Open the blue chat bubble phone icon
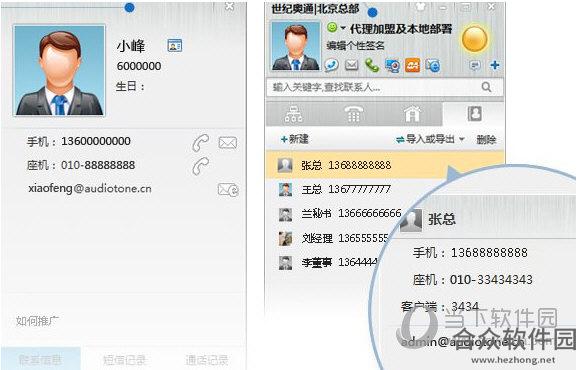The width and height of the screenshot is (581, 370). pos(331,65)
